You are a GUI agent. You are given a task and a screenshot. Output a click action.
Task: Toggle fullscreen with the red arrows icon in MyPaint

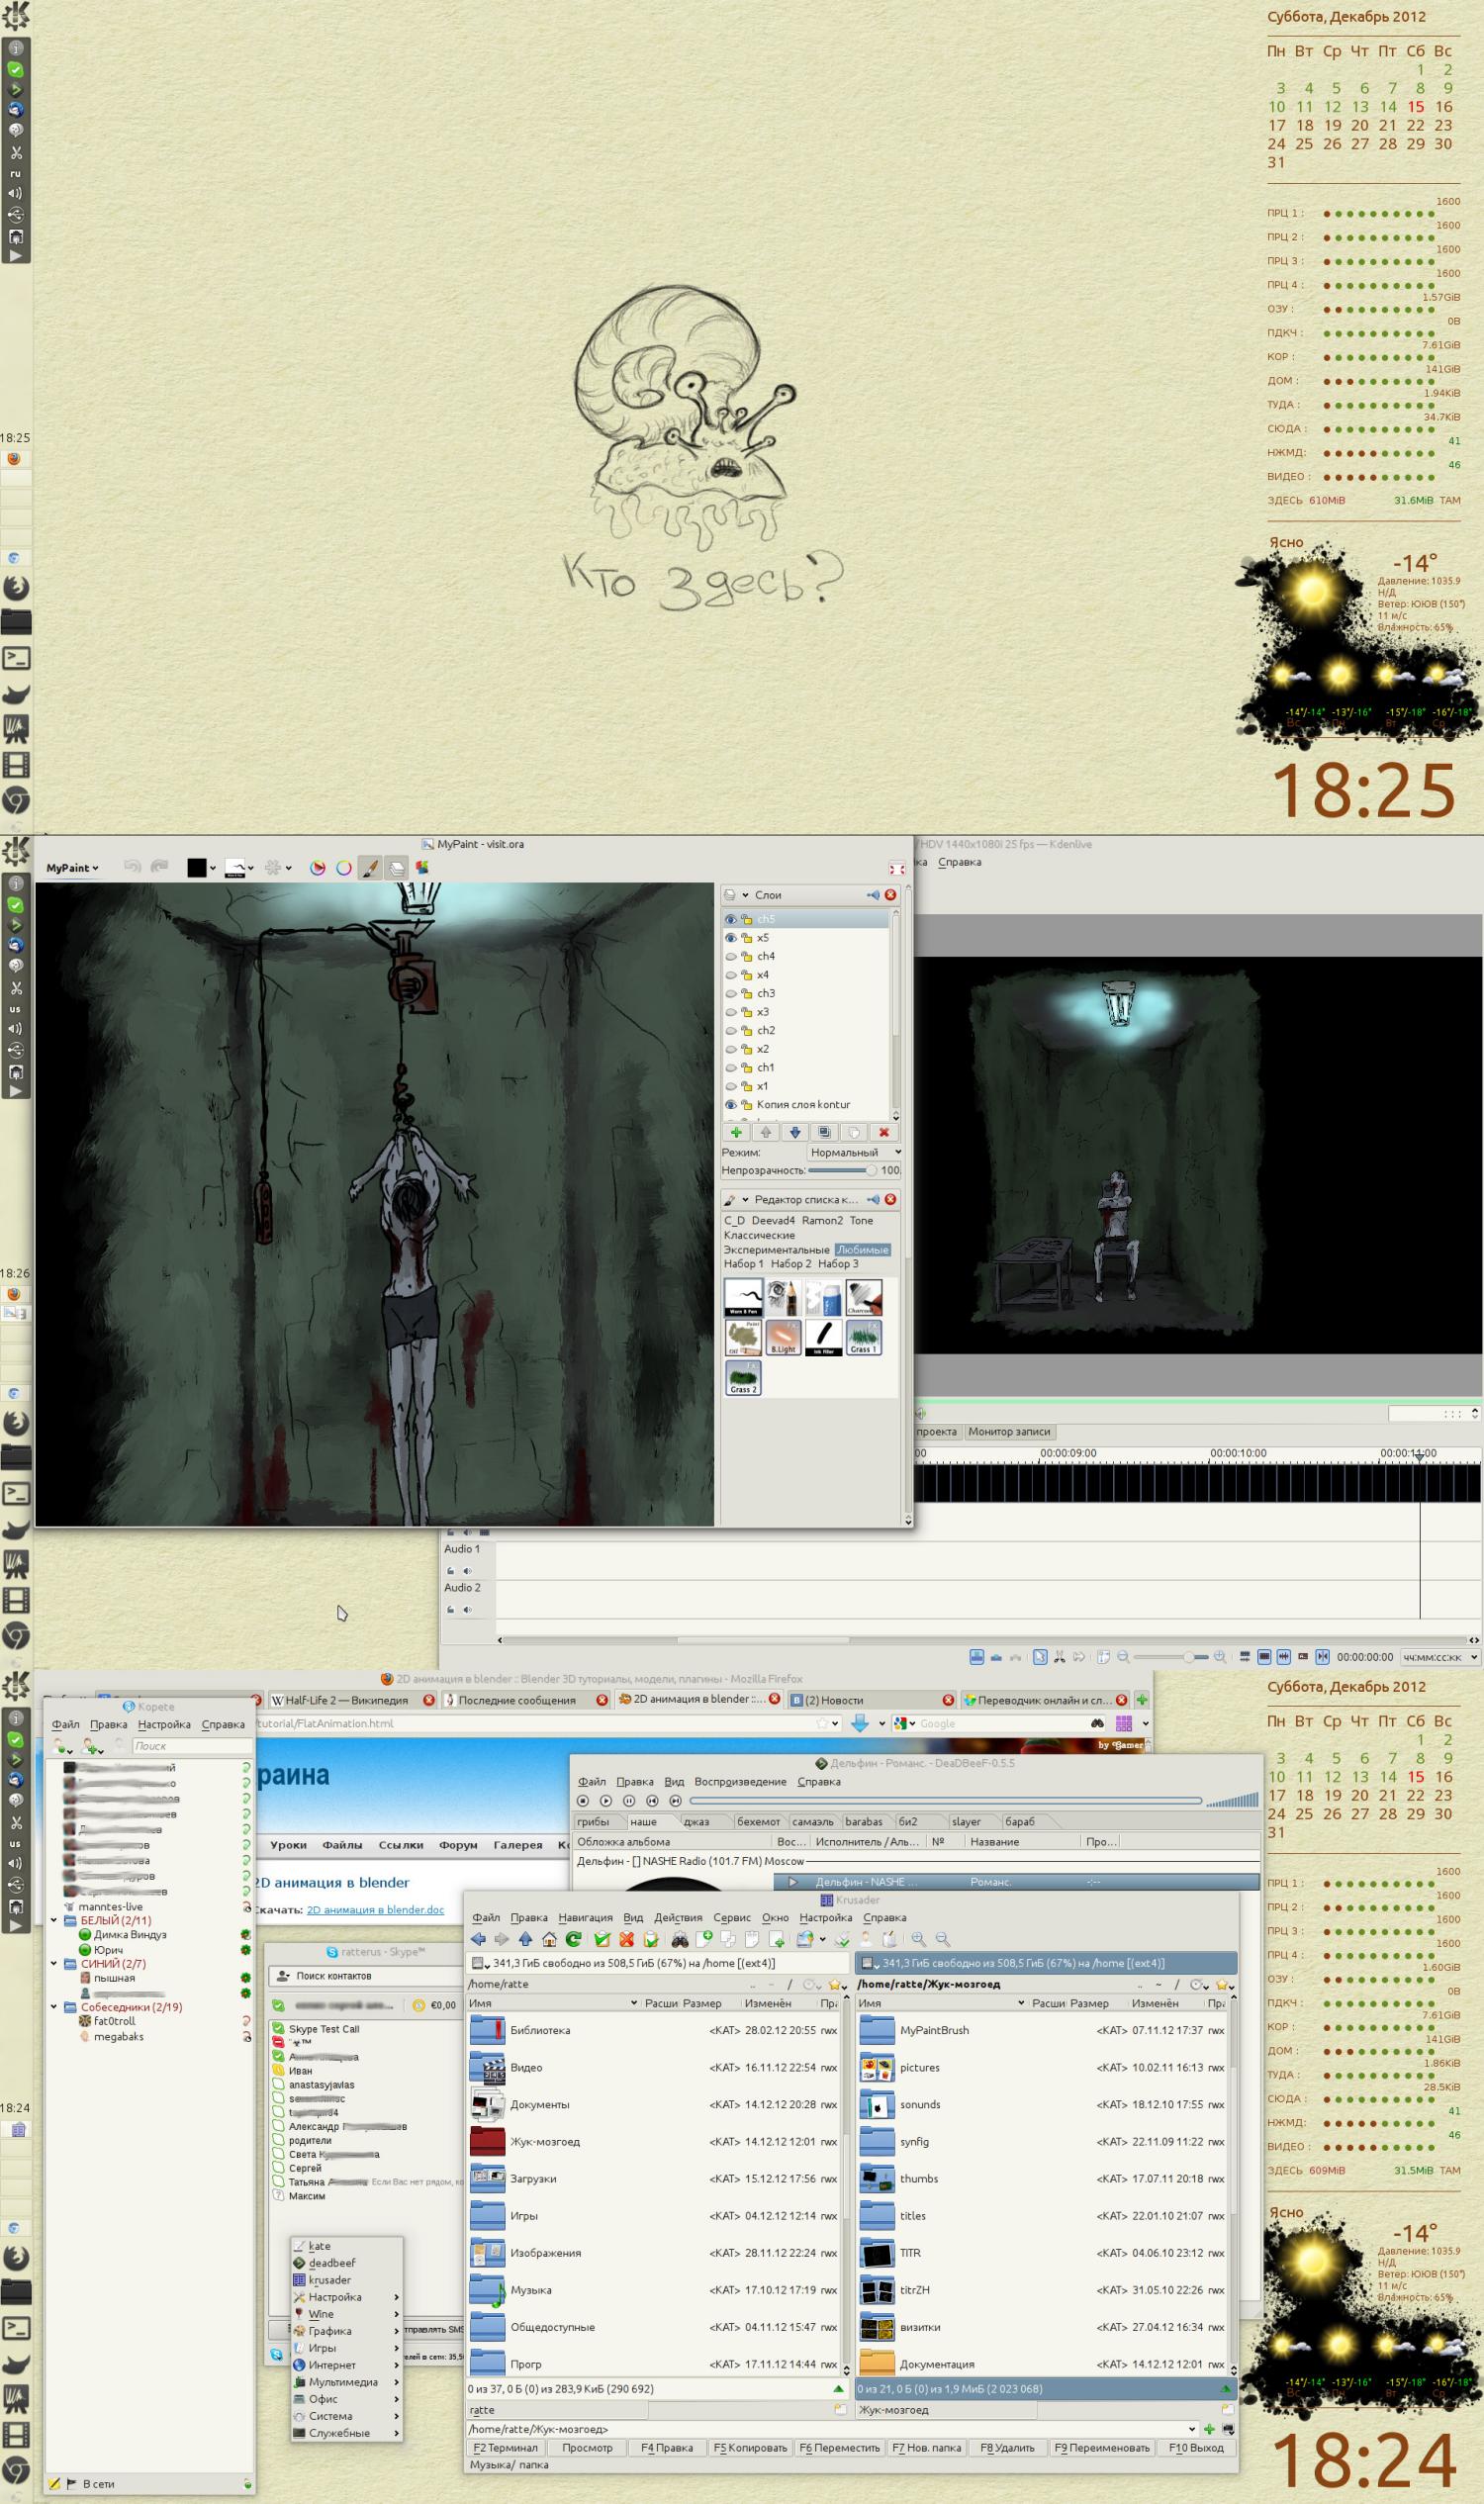point(897,869)
